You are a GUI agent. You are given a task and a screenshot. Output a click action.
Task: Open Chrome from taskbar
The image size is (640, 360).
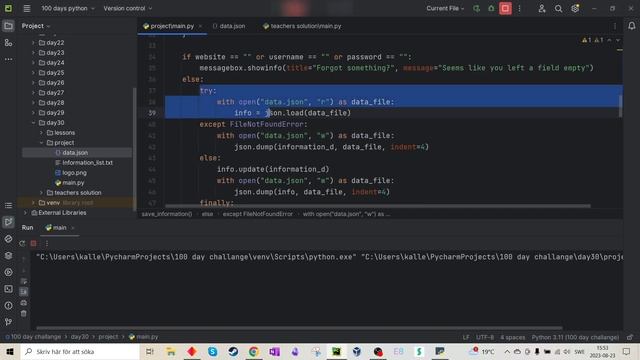253,351
